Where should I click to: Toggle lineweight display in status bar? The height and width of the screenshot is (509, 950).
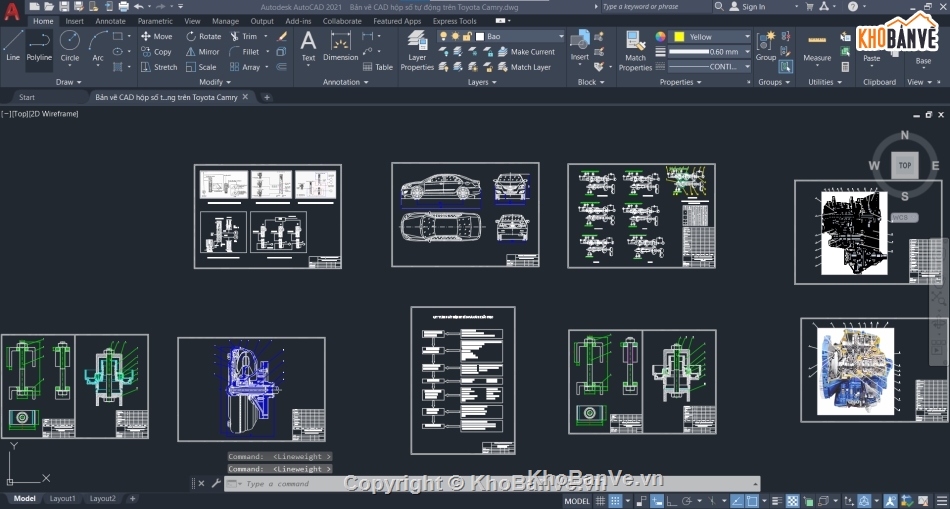point(778,501)
